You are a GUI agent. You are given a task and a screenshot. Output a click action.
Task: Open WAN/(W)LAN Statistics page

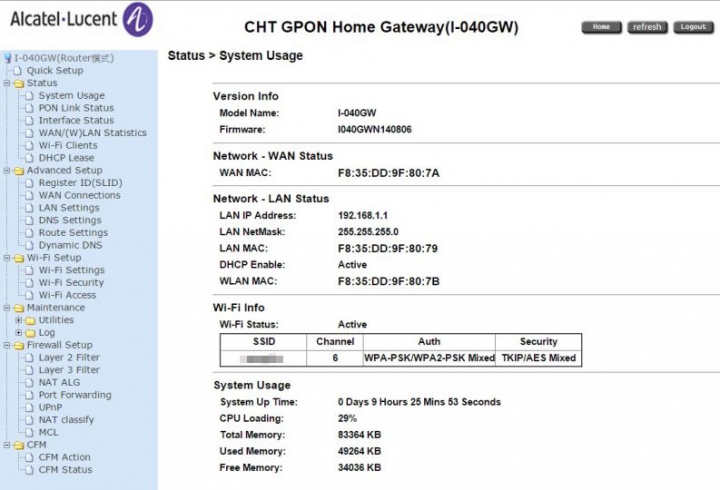[x=93, y=133]
